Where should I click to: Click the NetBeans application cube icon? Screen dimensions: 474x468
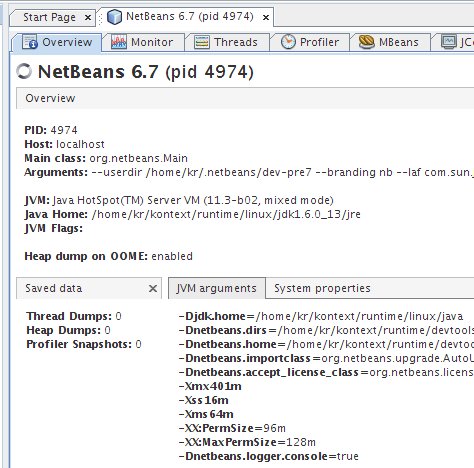pos(114,17)
